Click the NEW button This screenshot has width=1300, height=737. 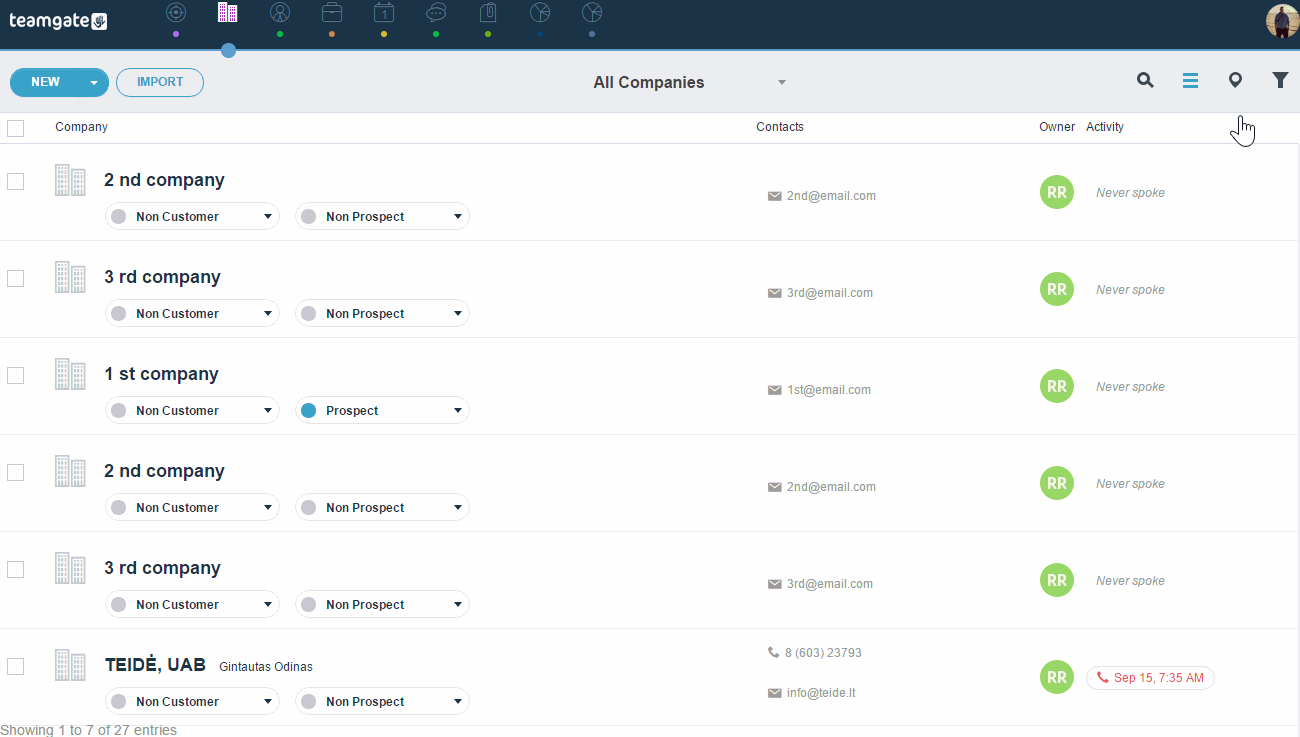point(45,82)
